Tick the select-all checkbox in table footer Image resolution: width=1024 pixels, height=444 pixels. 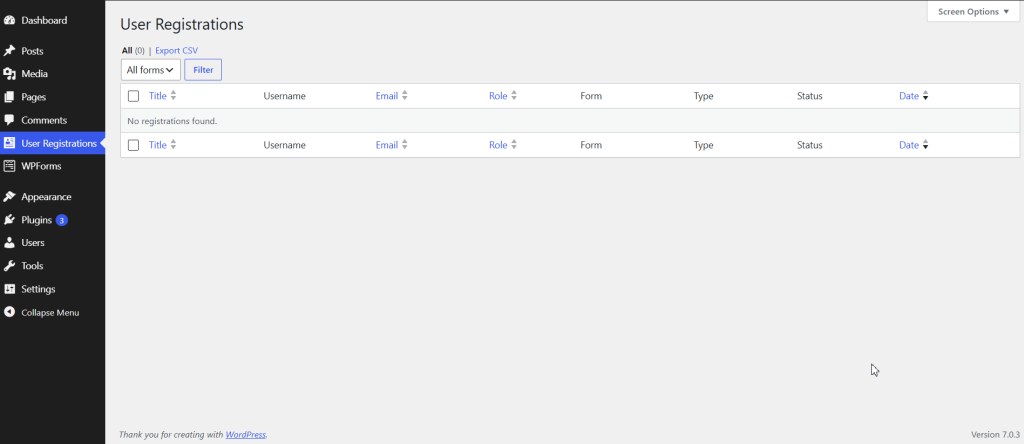click(134, 145)
